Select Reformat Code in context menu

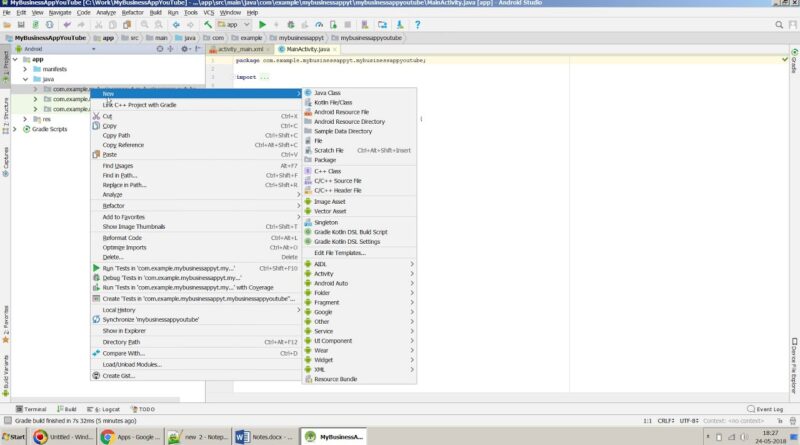tap(195, 238)
